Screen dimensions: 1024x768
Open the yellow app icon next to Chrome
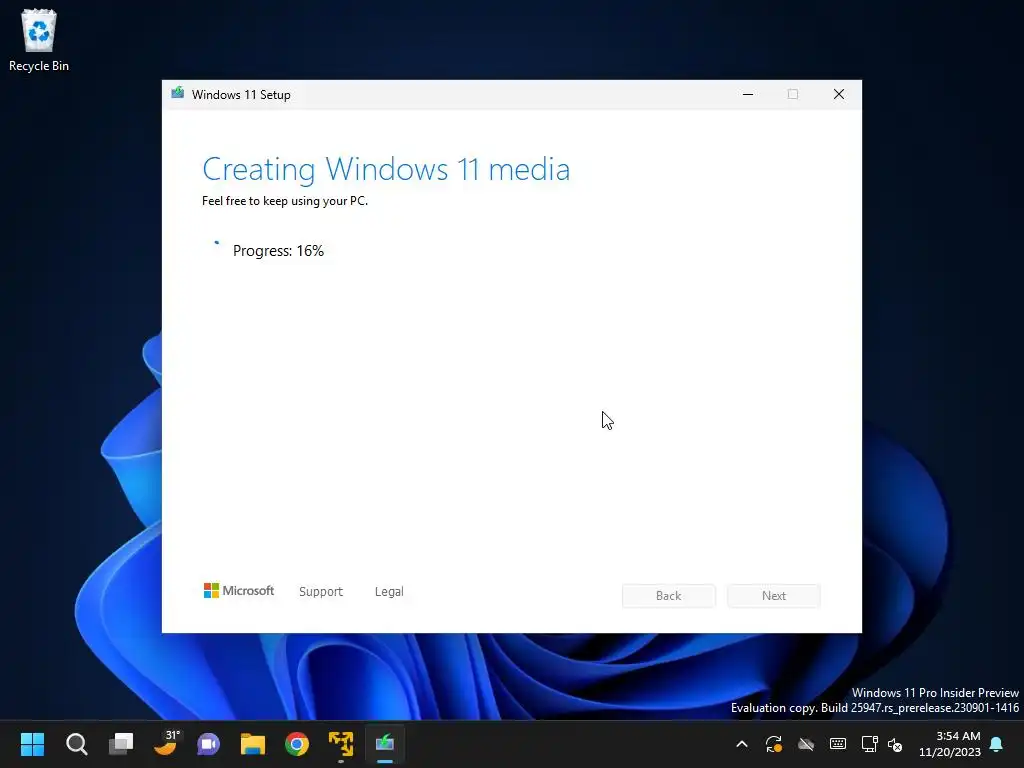pyautogui.click(x=341, y=744)
